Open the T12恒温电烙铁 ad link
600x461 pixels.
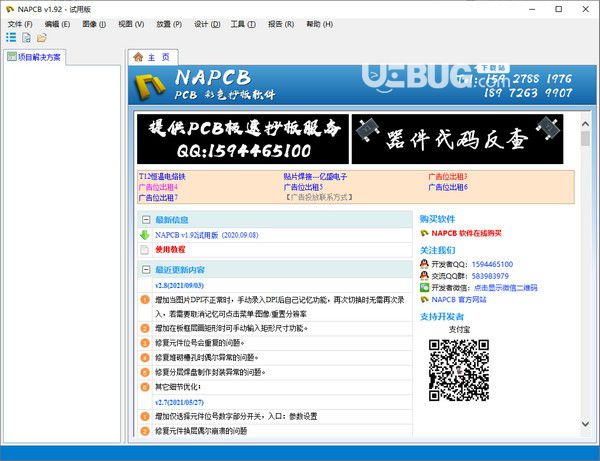[162, 176]
